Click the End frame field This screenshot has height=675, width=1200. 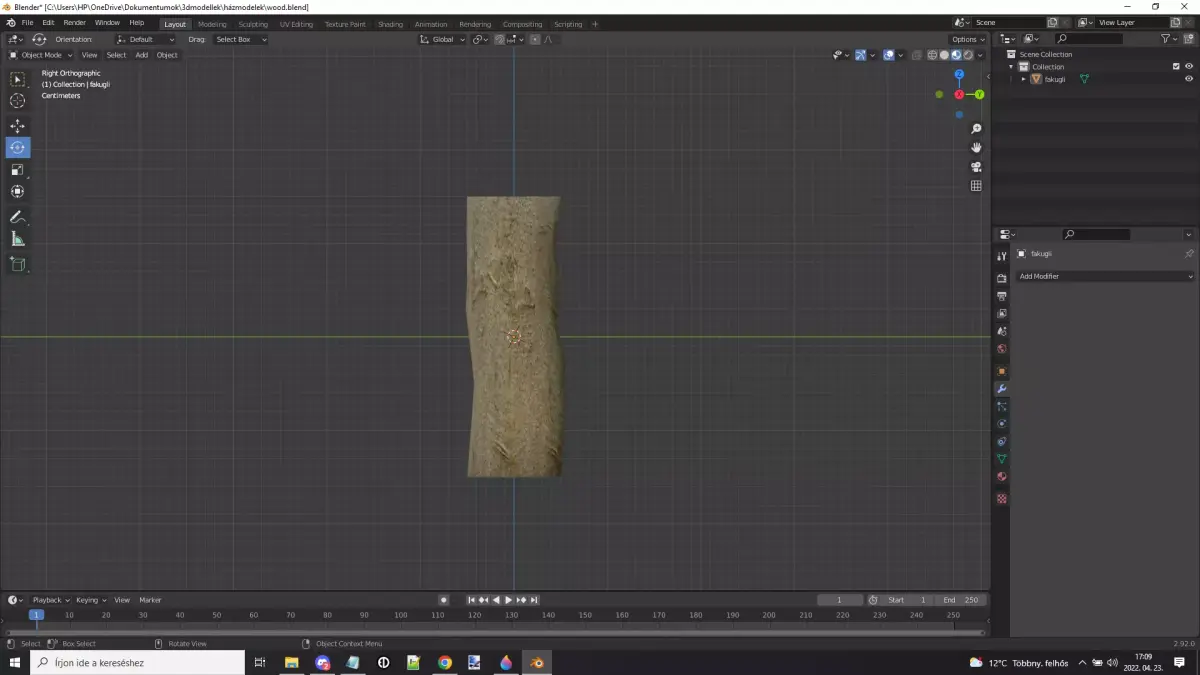[x=961, y=600]
